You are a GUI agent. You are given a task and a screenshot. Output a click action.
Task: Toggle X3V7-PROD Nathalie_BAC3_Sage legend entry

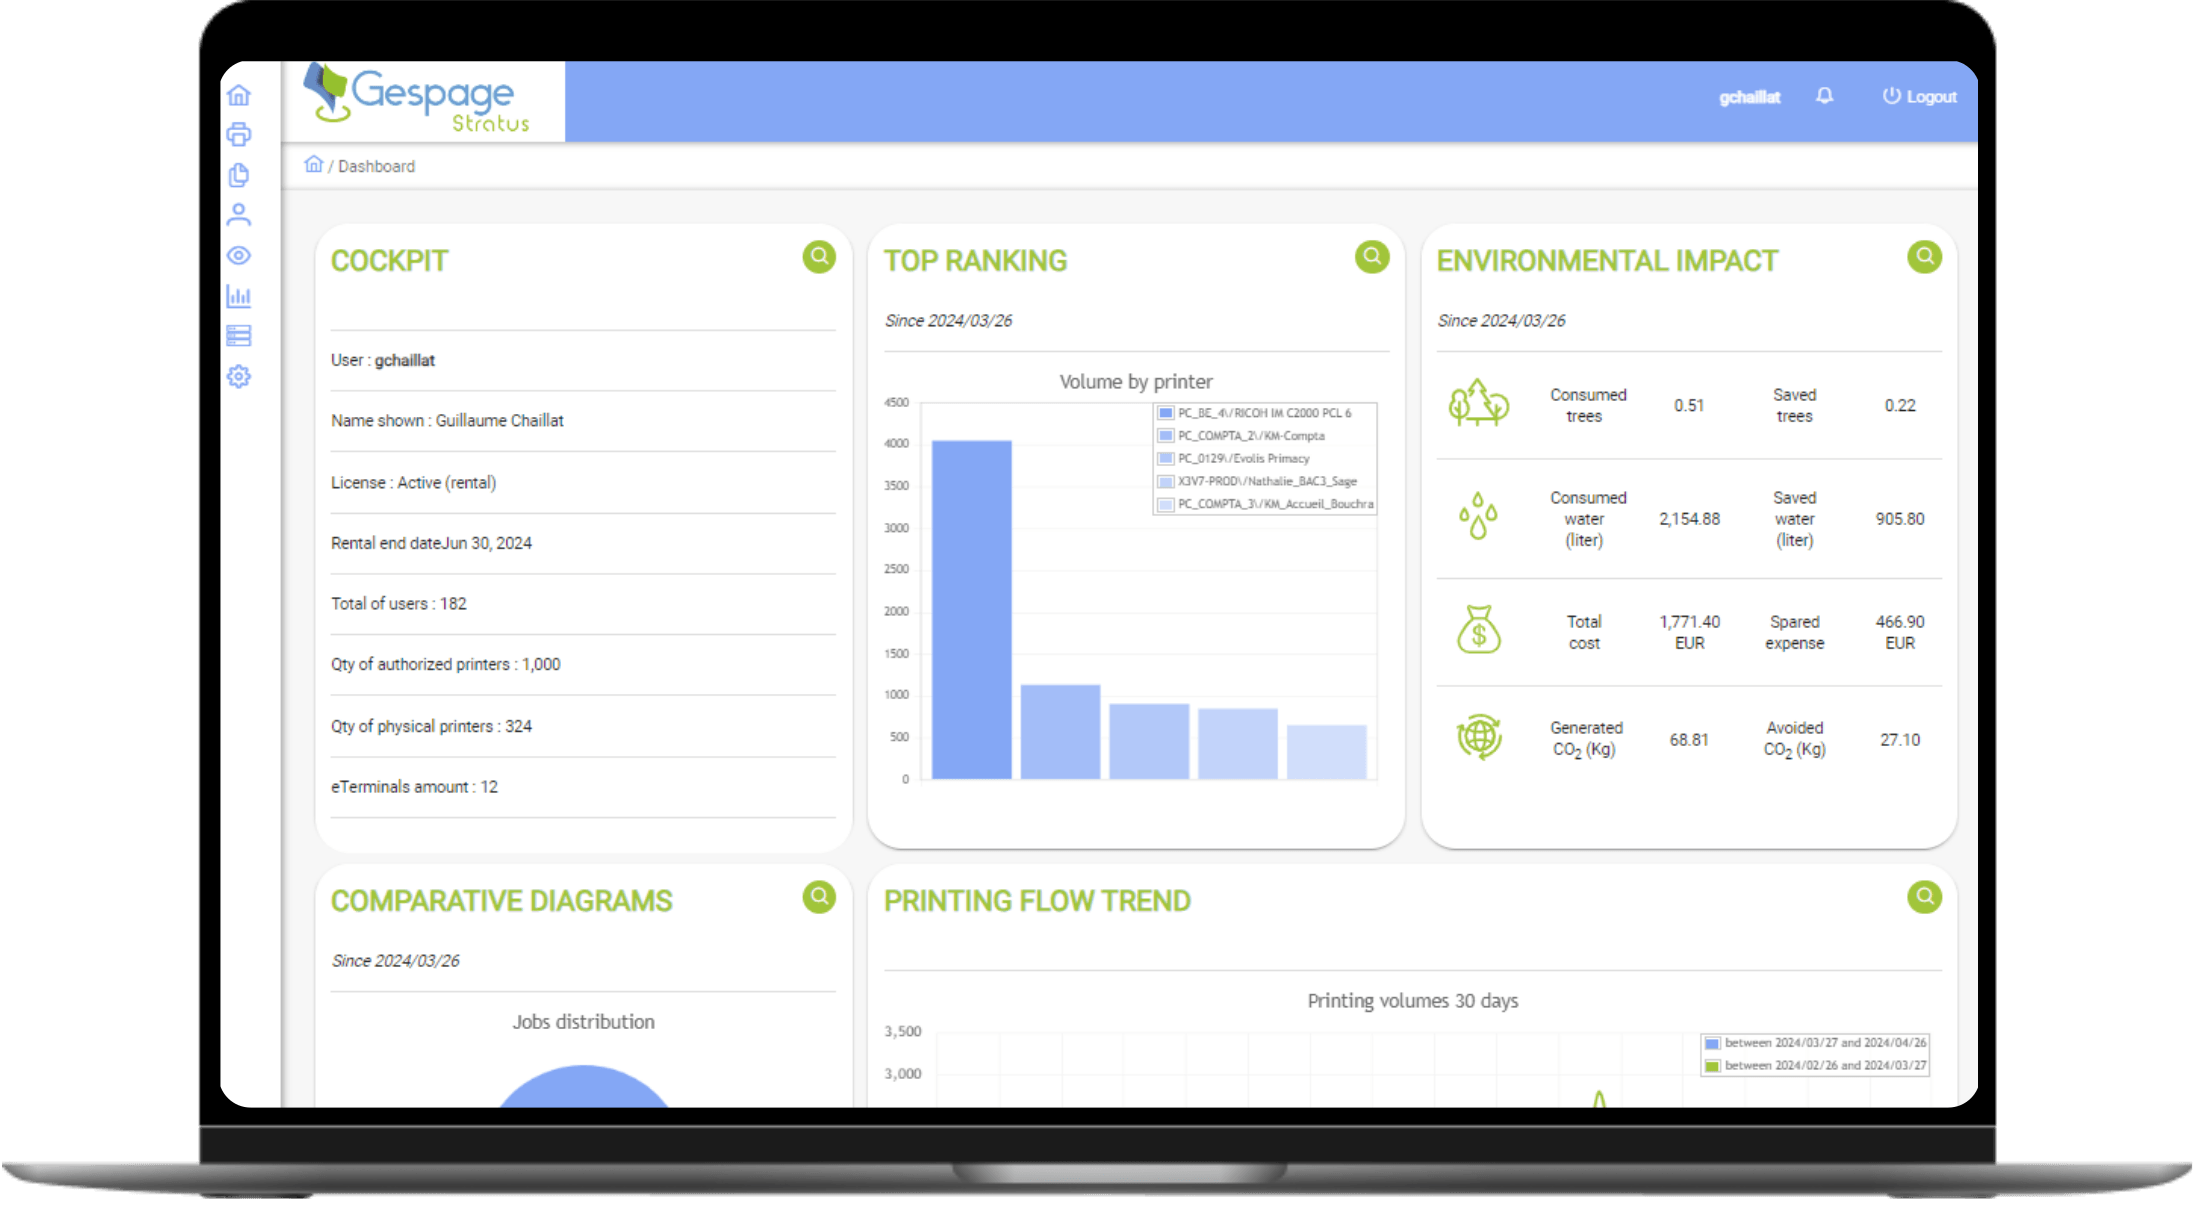[1258, 482]
